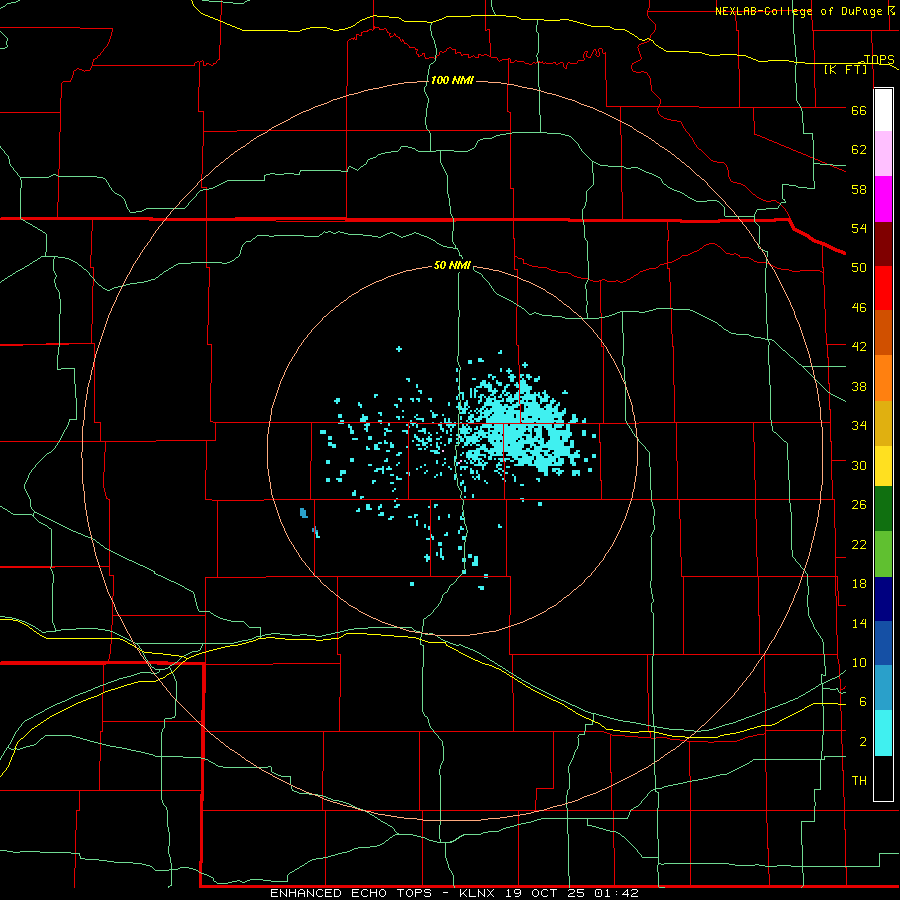
Task: Click the 26 value on legend scale
Action: coord(859,505)
